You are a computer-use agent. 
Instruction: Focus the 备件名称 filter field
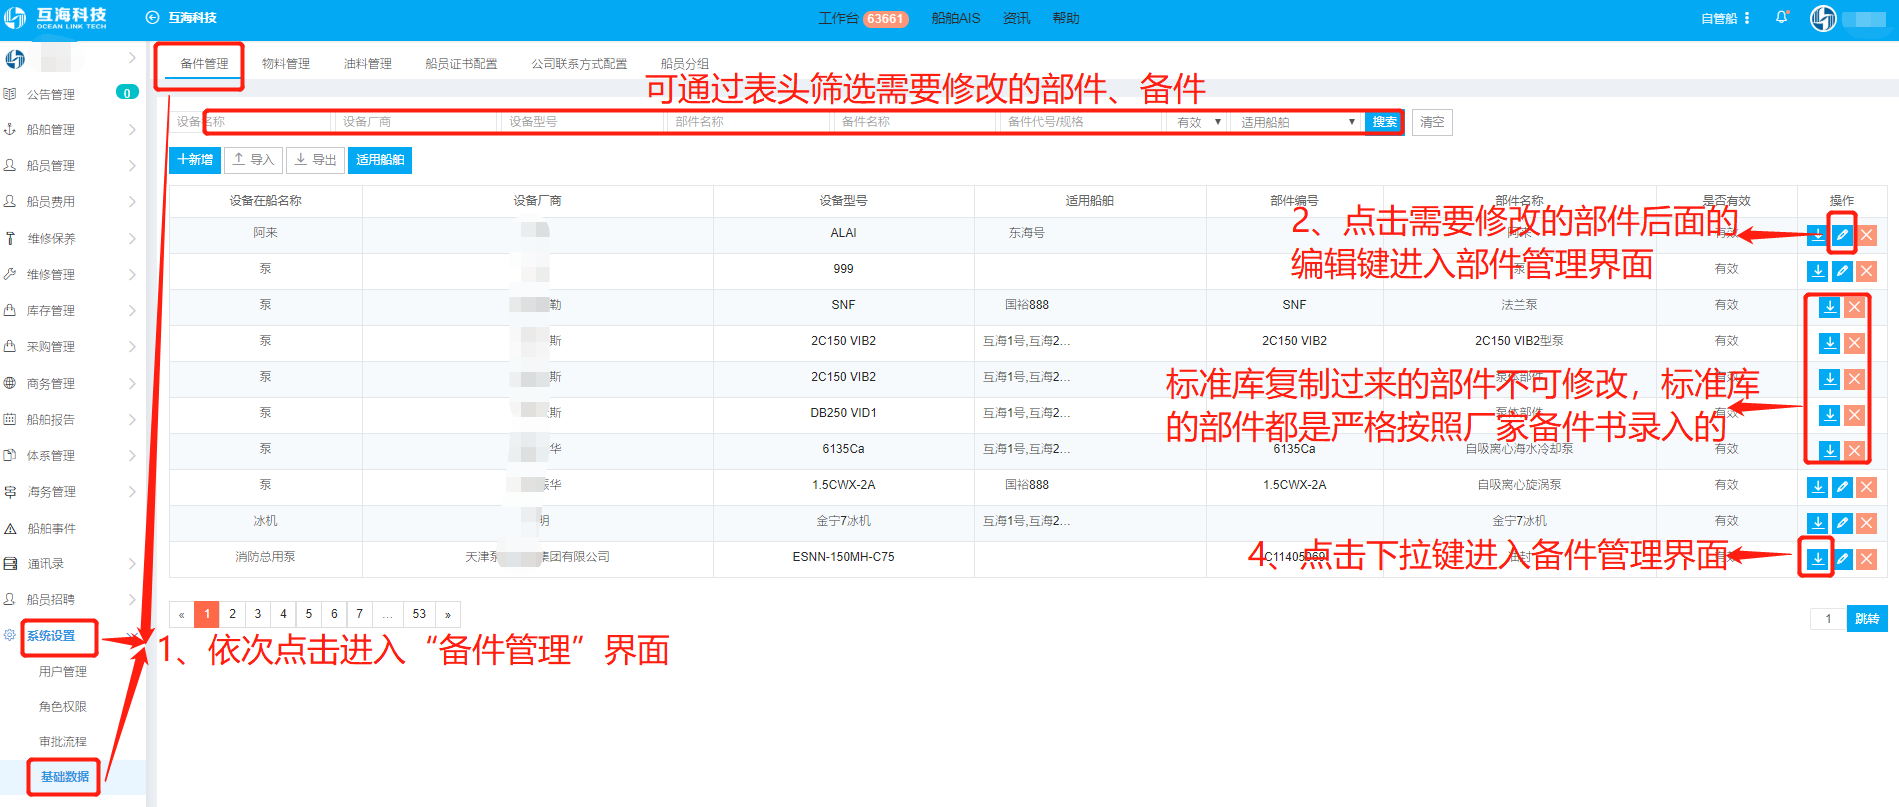(915, 122)
